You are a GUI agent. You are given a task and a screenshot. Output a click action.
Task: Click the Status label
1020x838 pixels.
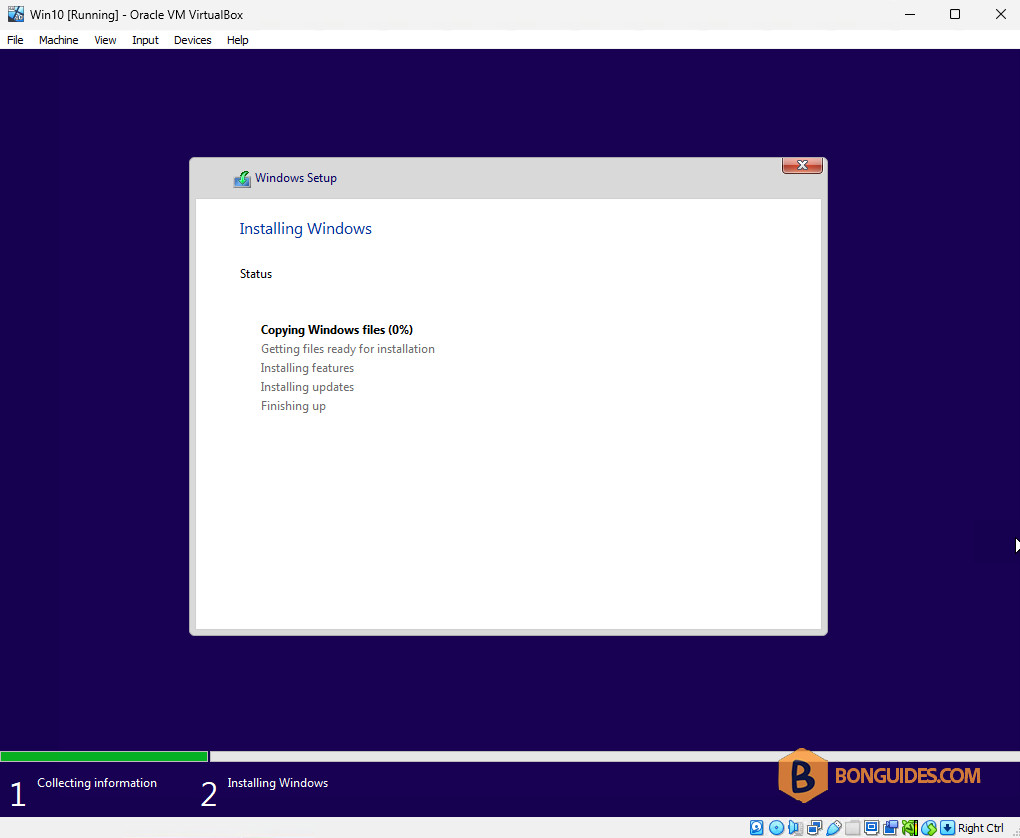pyautogui.click(x=256, y=274)
